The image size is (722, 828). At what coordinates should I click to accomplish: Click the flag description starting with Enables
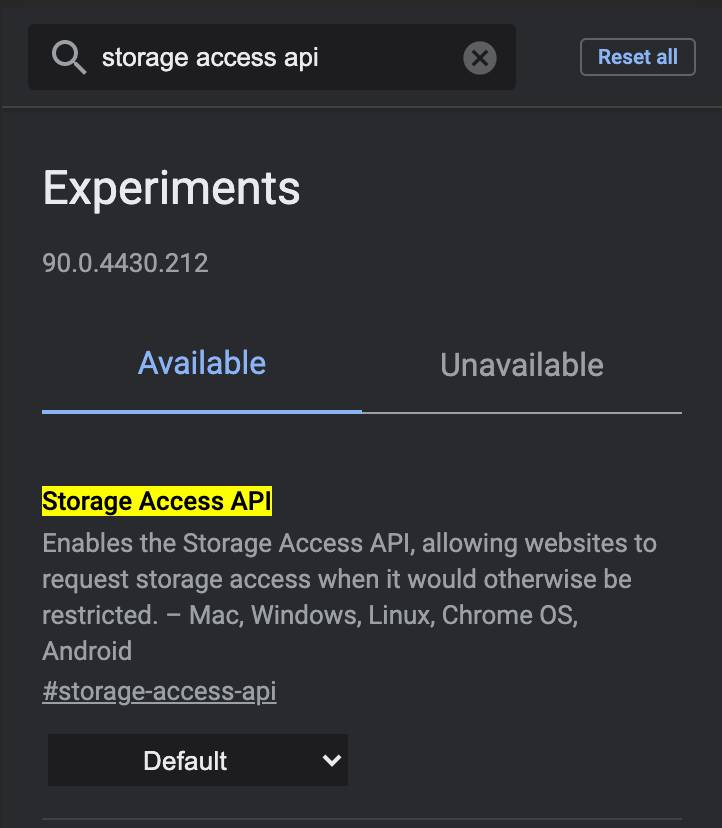point(349,544)
